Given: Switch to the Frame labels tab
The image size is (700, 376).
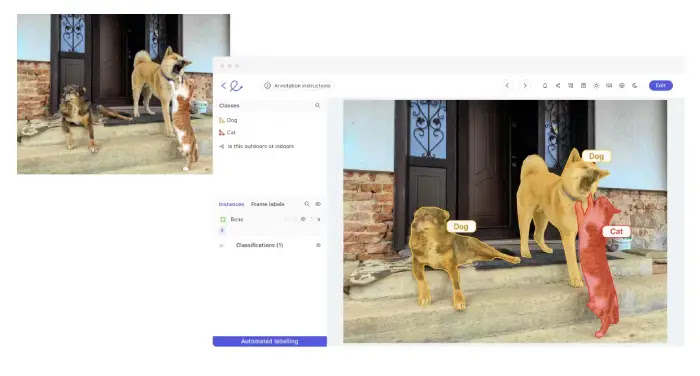Looking at the screenshot, I should 267,204.
